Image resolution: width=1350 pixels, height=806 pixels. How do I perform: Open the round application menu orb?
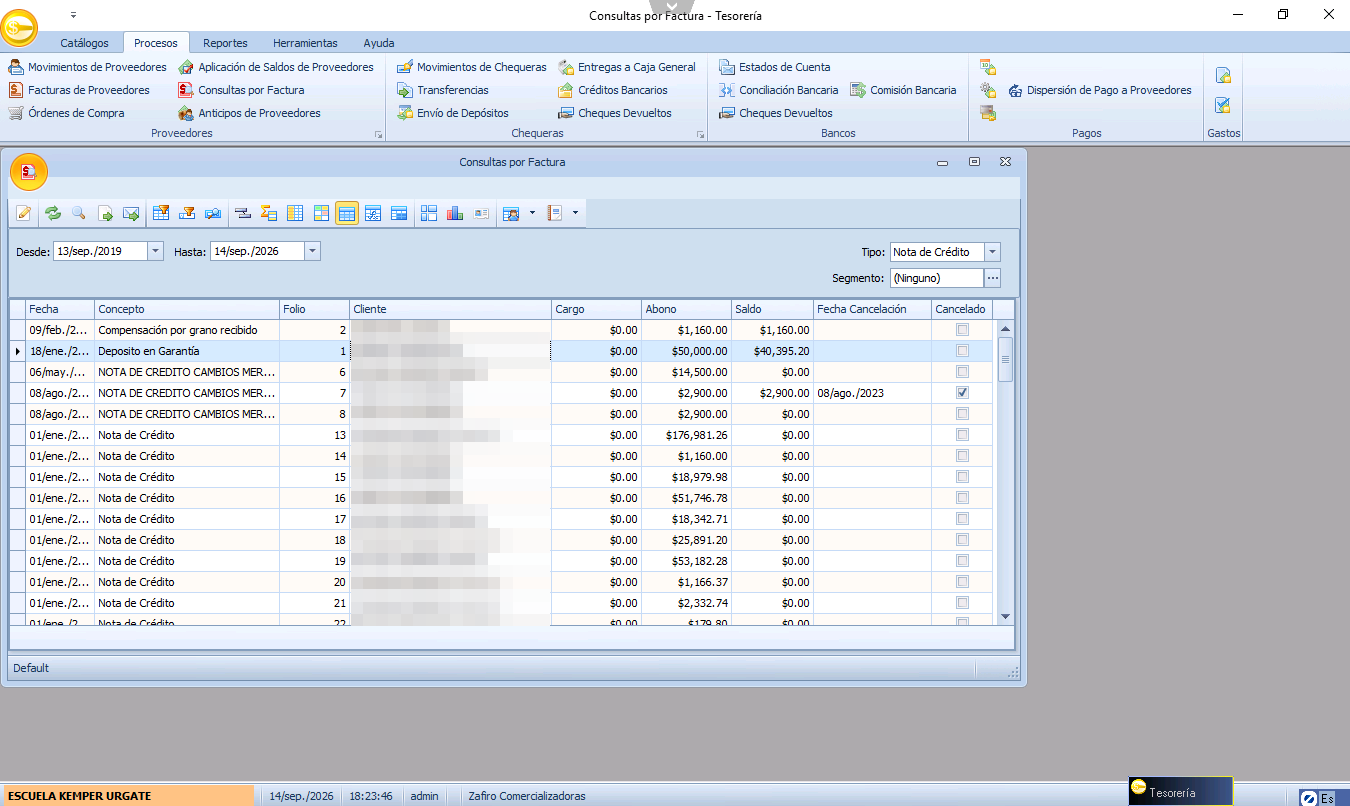[21, 27]
